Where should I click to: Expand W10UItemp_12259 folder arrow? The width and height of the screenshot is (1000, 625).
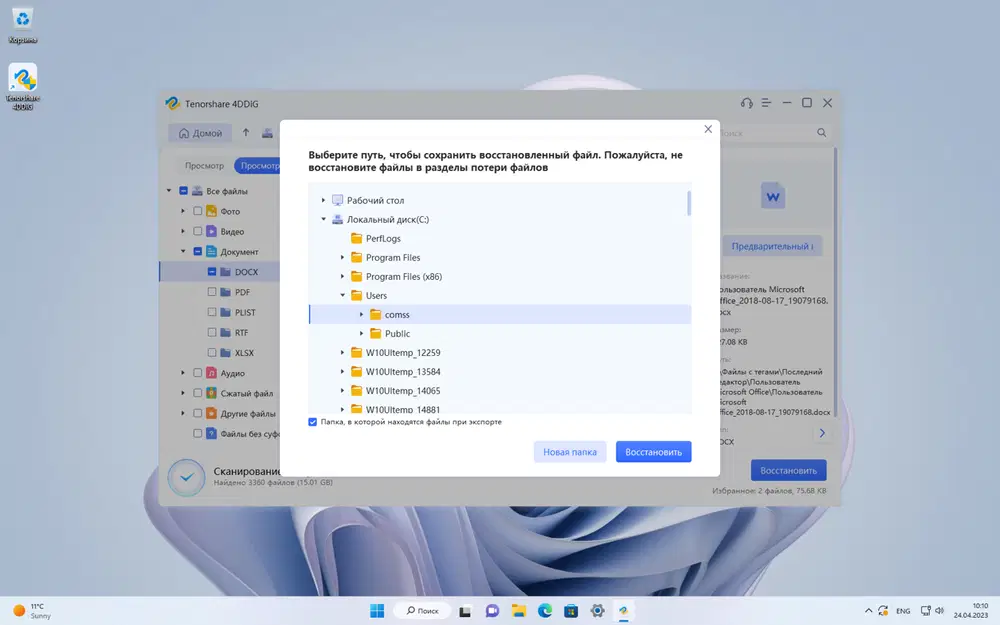pyautogui.click(x=342, y=353)
